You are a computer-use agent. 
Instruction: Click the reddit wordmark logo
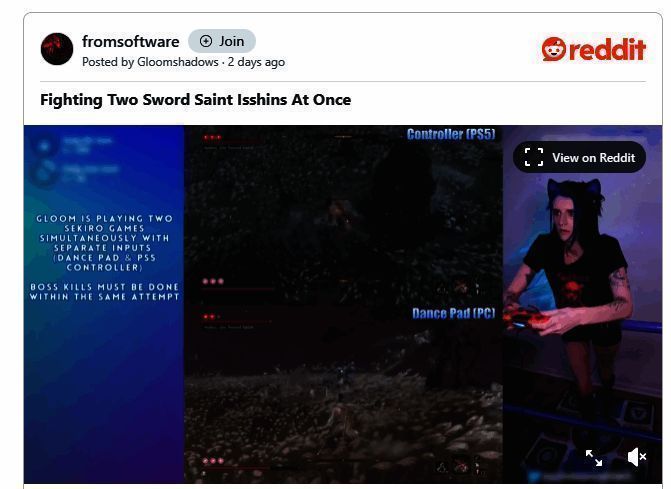coord(608,50)
